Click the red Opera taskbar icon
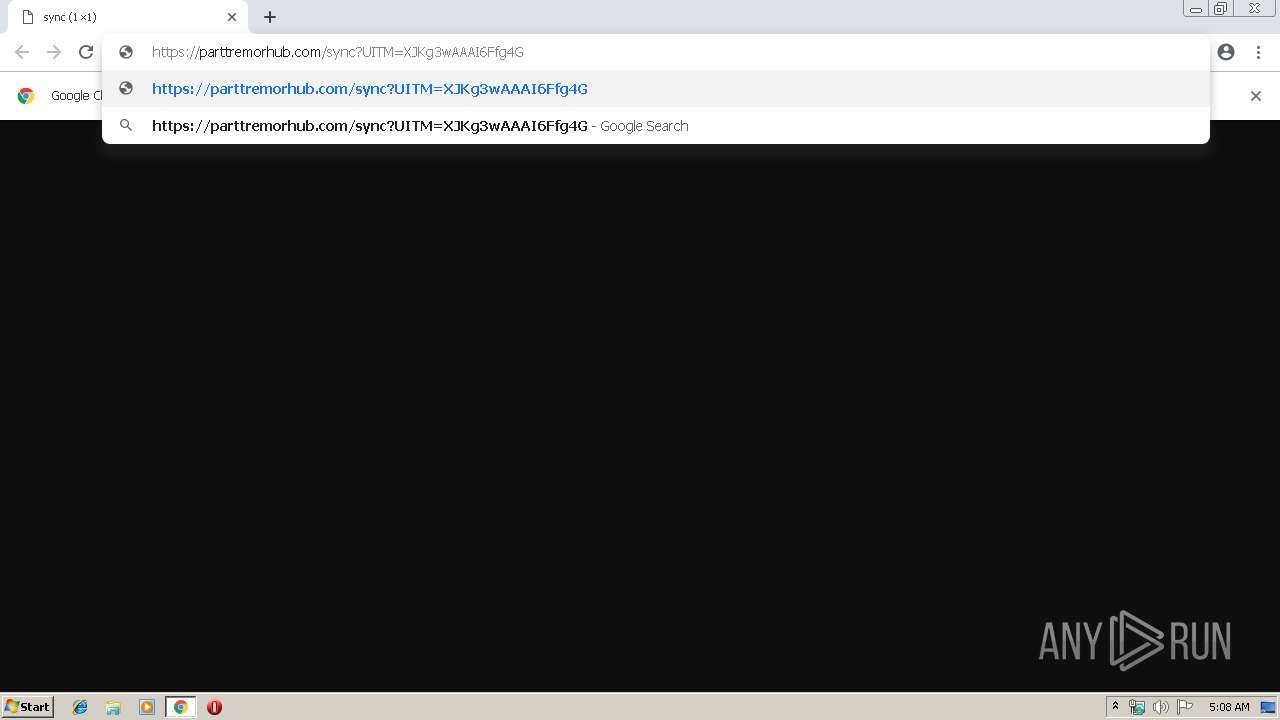1280x720 pixels. [214, 707]
